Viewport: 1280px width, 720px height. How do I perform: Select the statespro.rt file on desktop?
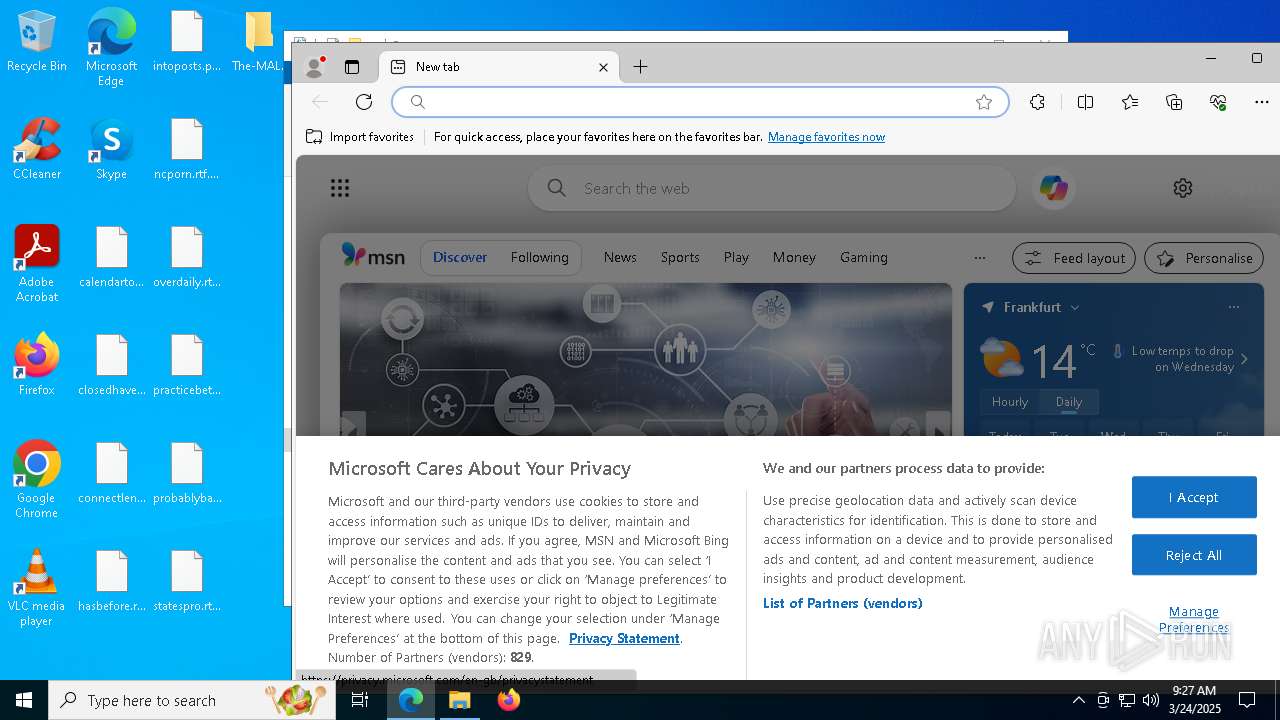point(187,581)
